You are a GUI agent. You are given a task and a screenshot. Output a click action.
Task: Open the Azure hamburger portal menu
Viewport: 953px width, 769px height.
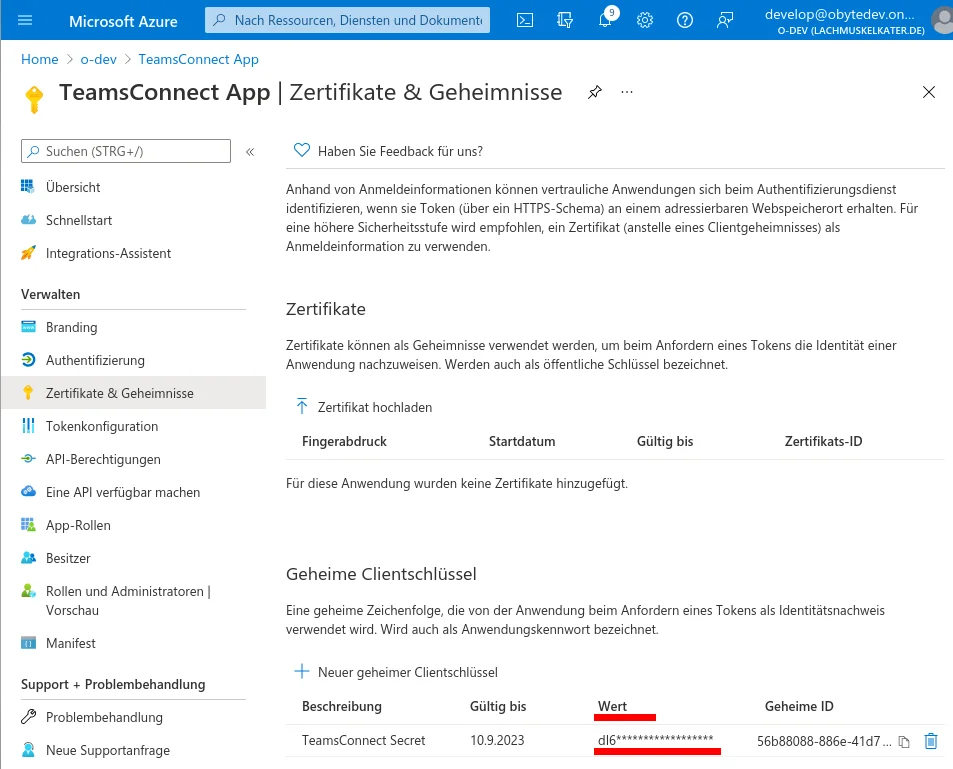click(26, 20)
